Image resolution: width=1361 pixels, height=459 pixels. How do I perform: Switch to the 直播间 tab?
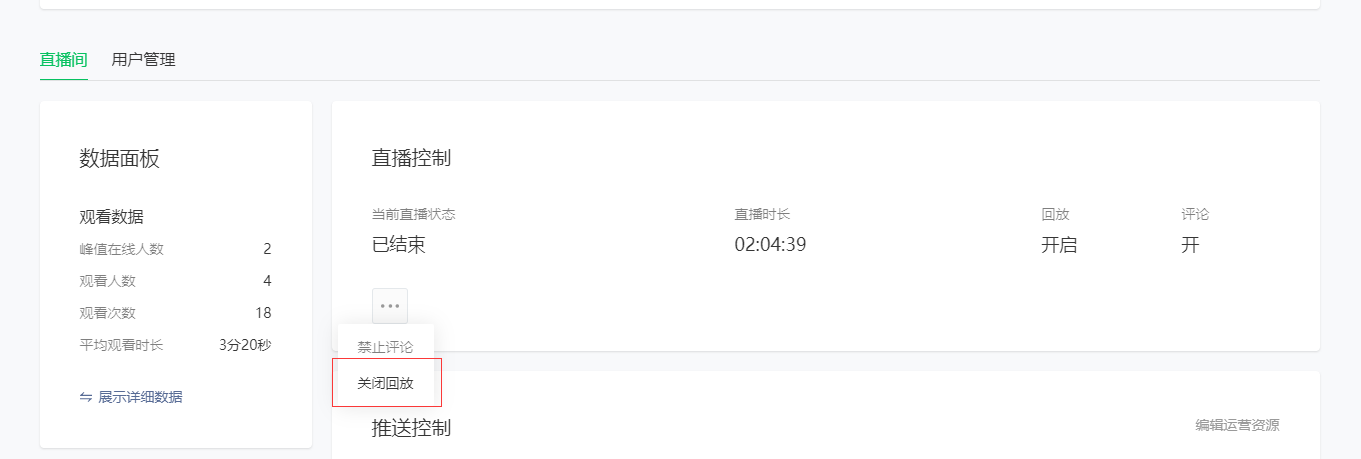coord(64,59)
